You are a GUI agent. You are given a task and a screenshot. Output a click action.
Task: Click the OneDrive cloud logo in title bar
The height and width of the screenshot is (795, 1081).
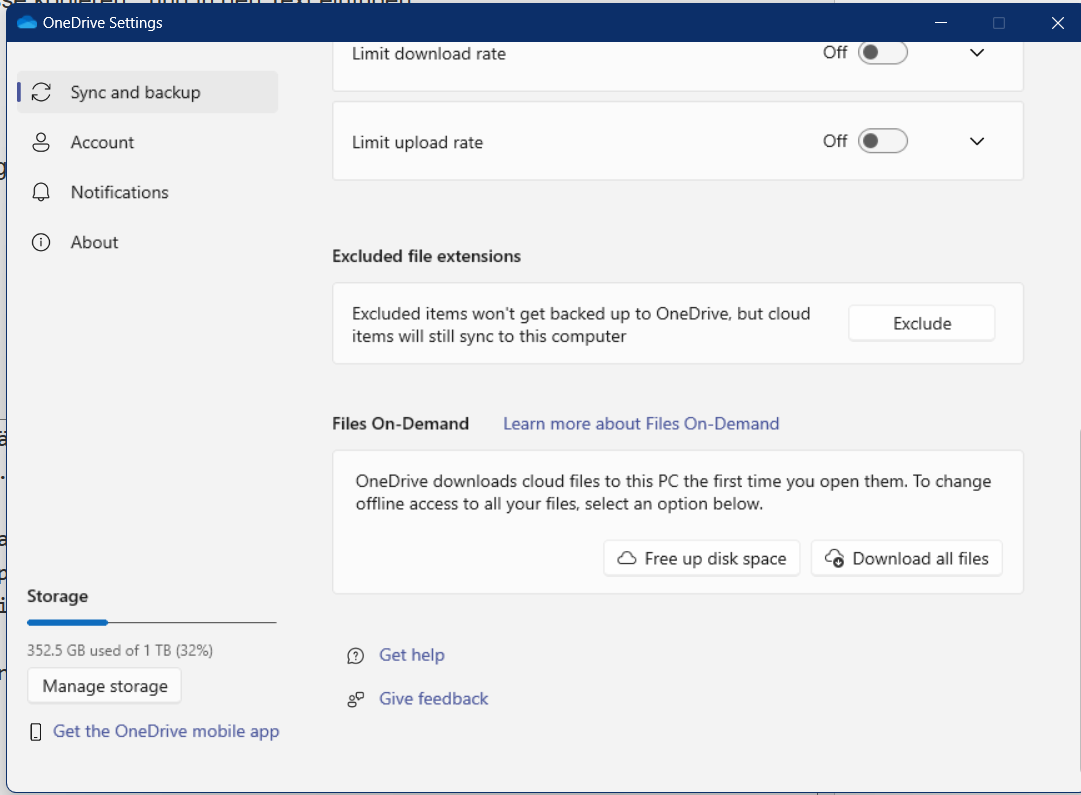point(27,23)
